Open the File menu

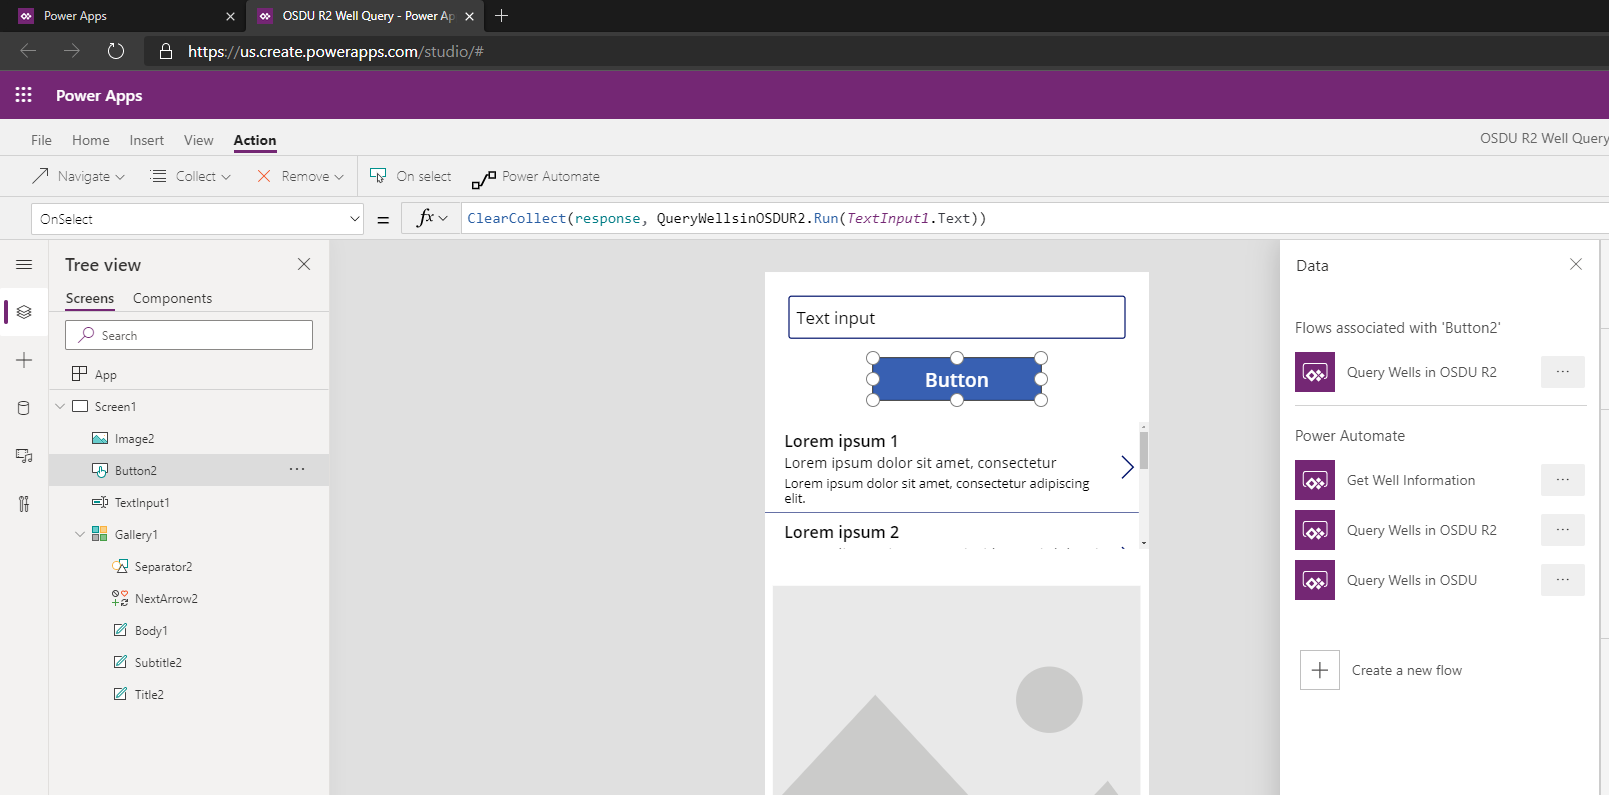(41, 140)
